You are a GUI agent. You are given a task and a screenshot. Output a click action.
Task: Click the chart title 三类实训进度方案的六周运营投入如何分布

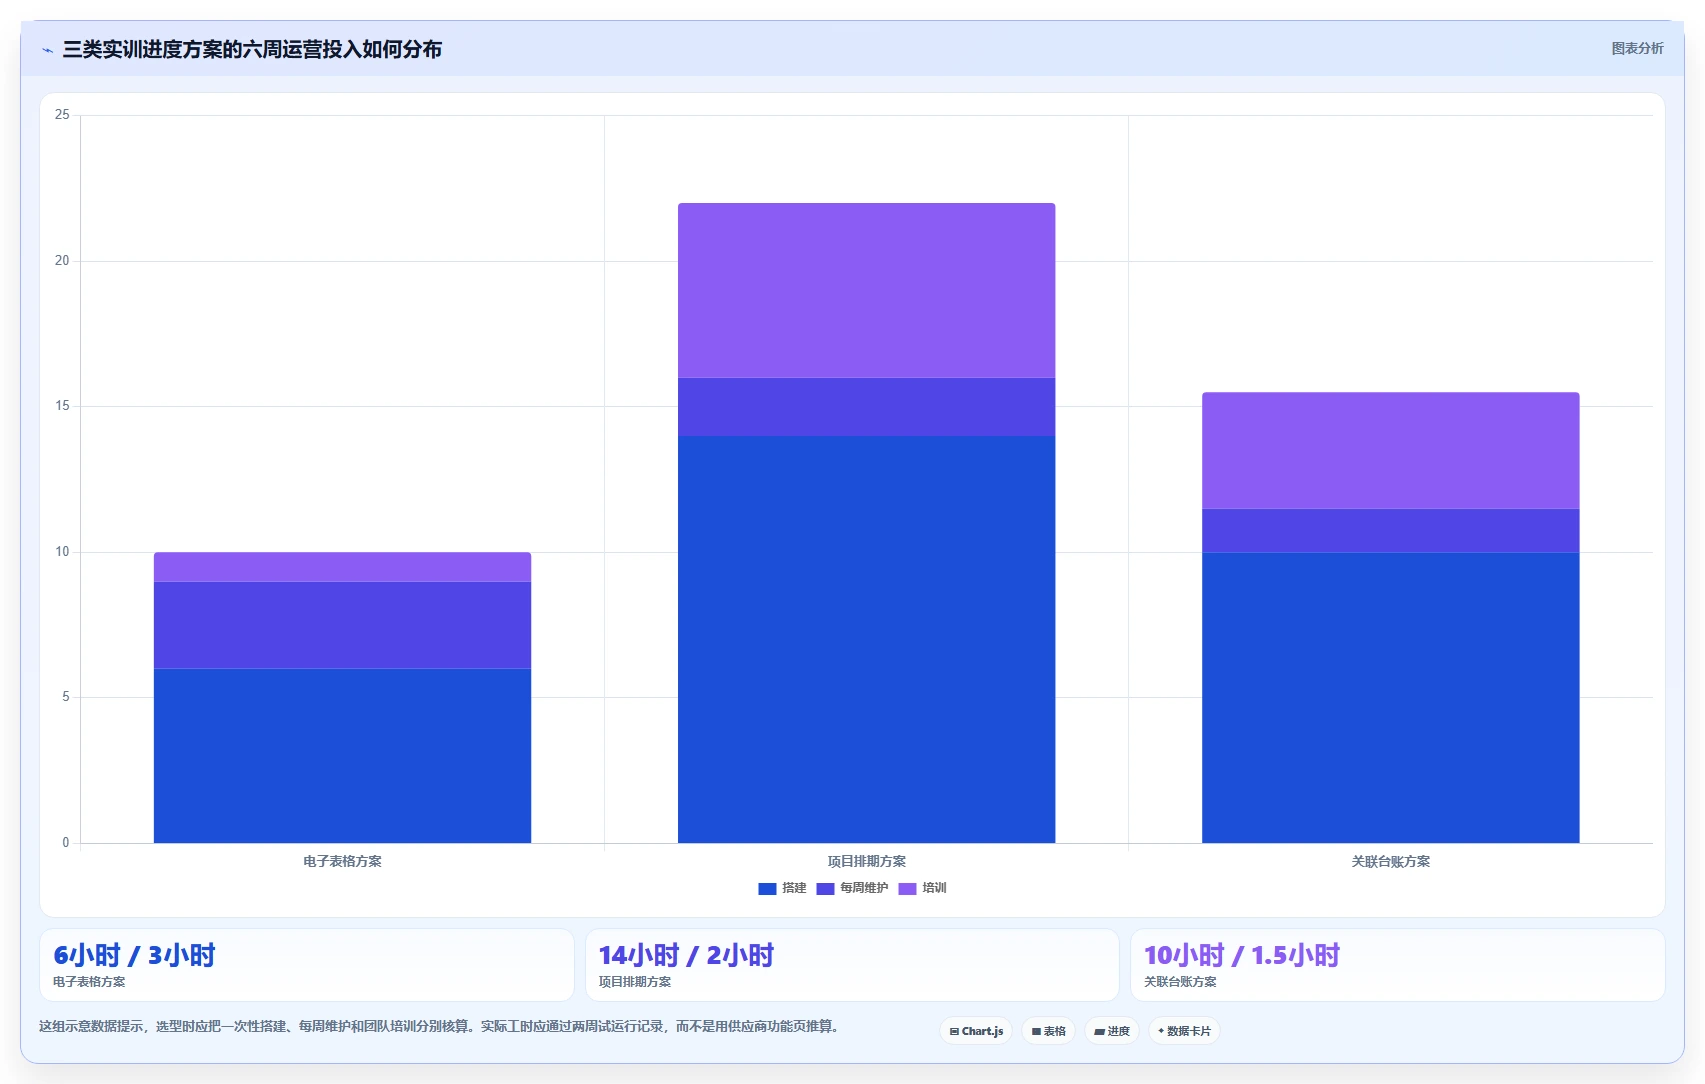(x=252, y=49)
